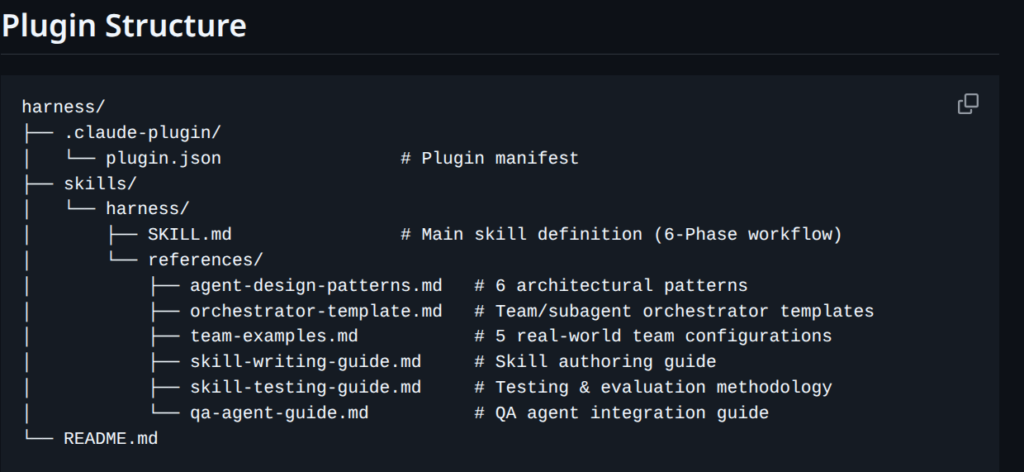Select 'plugin.json' file name
The height and width of the screenshot is (472, 1024).
pos(163,158)
